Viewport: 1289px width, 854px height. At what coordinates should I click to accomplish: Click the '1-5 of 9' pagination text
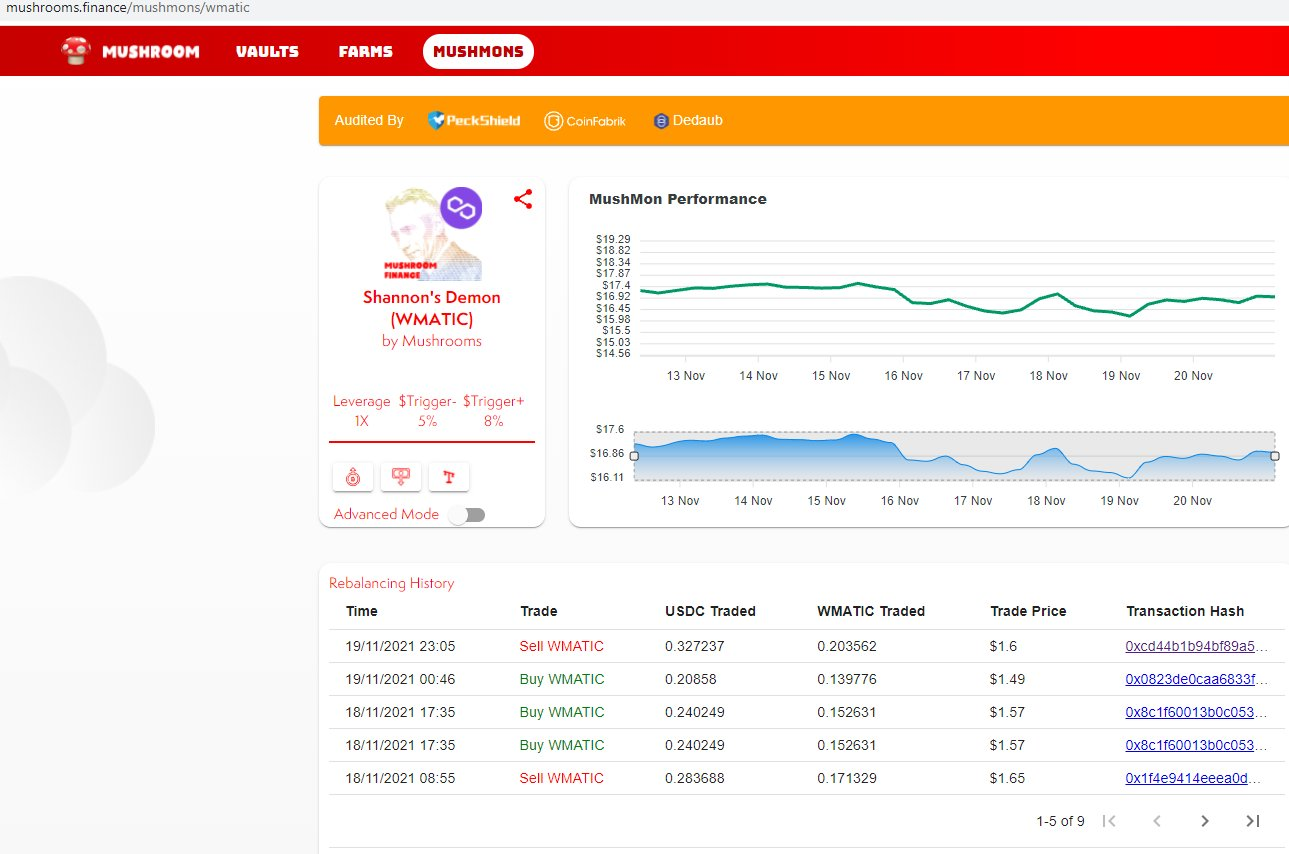(x=1060, y=821)
